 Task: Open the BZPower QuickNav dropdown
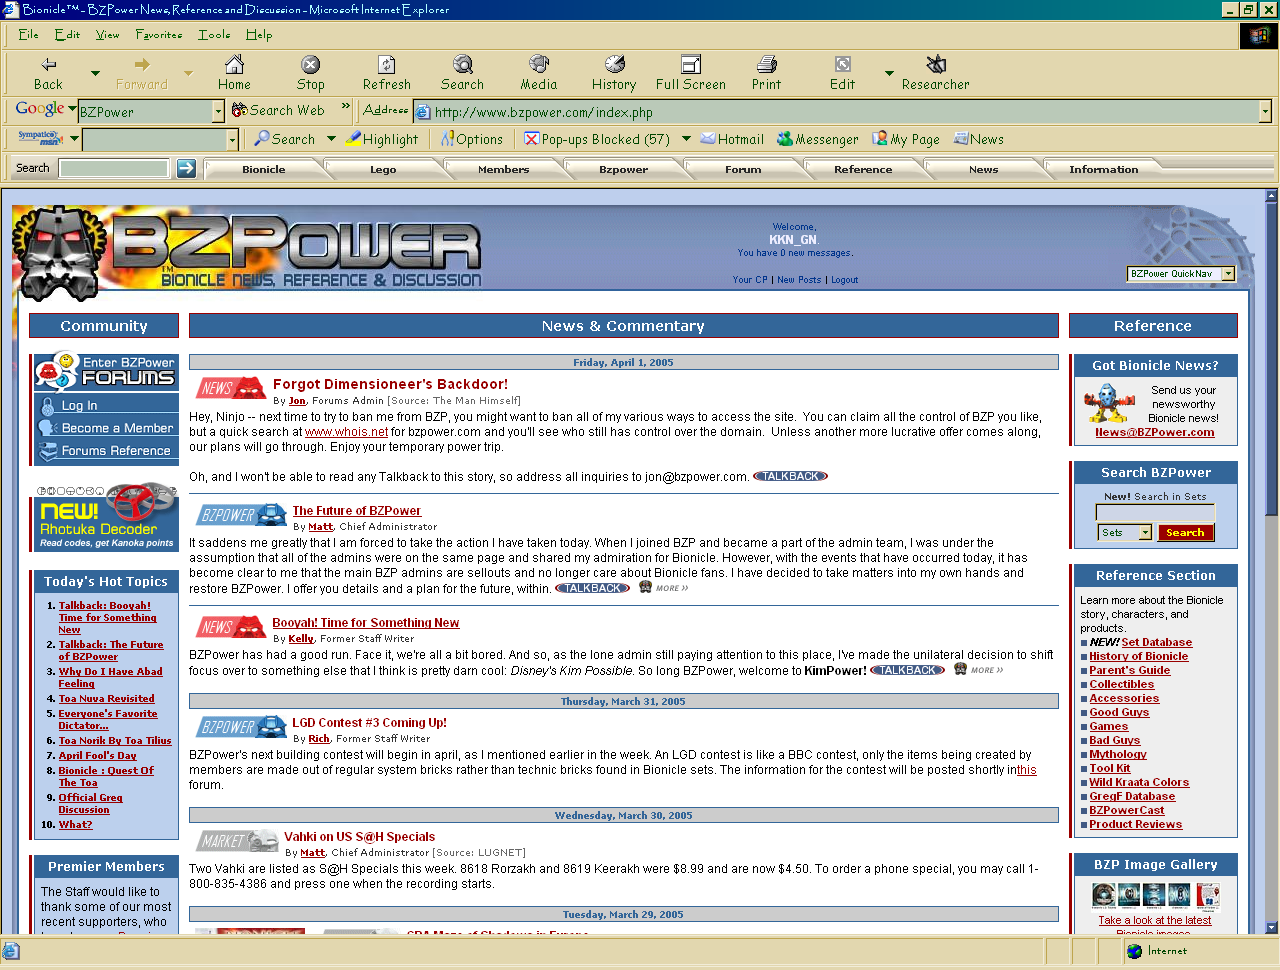[1228, 274]
